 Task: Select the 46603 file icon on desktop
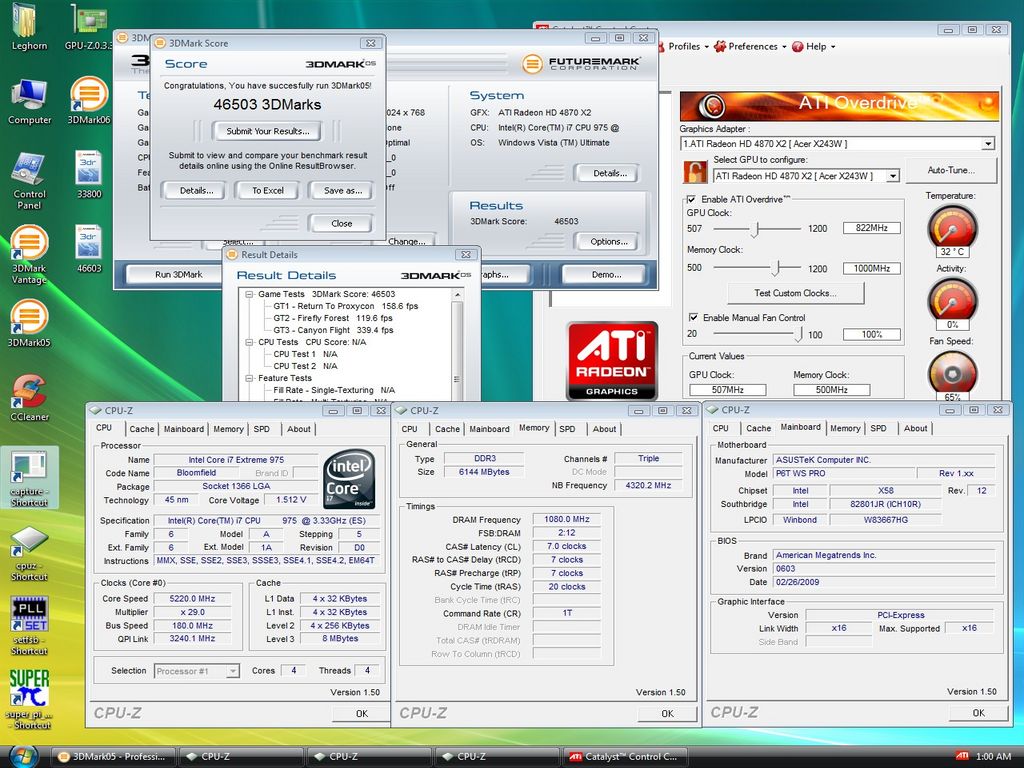[x=89, y=249]
